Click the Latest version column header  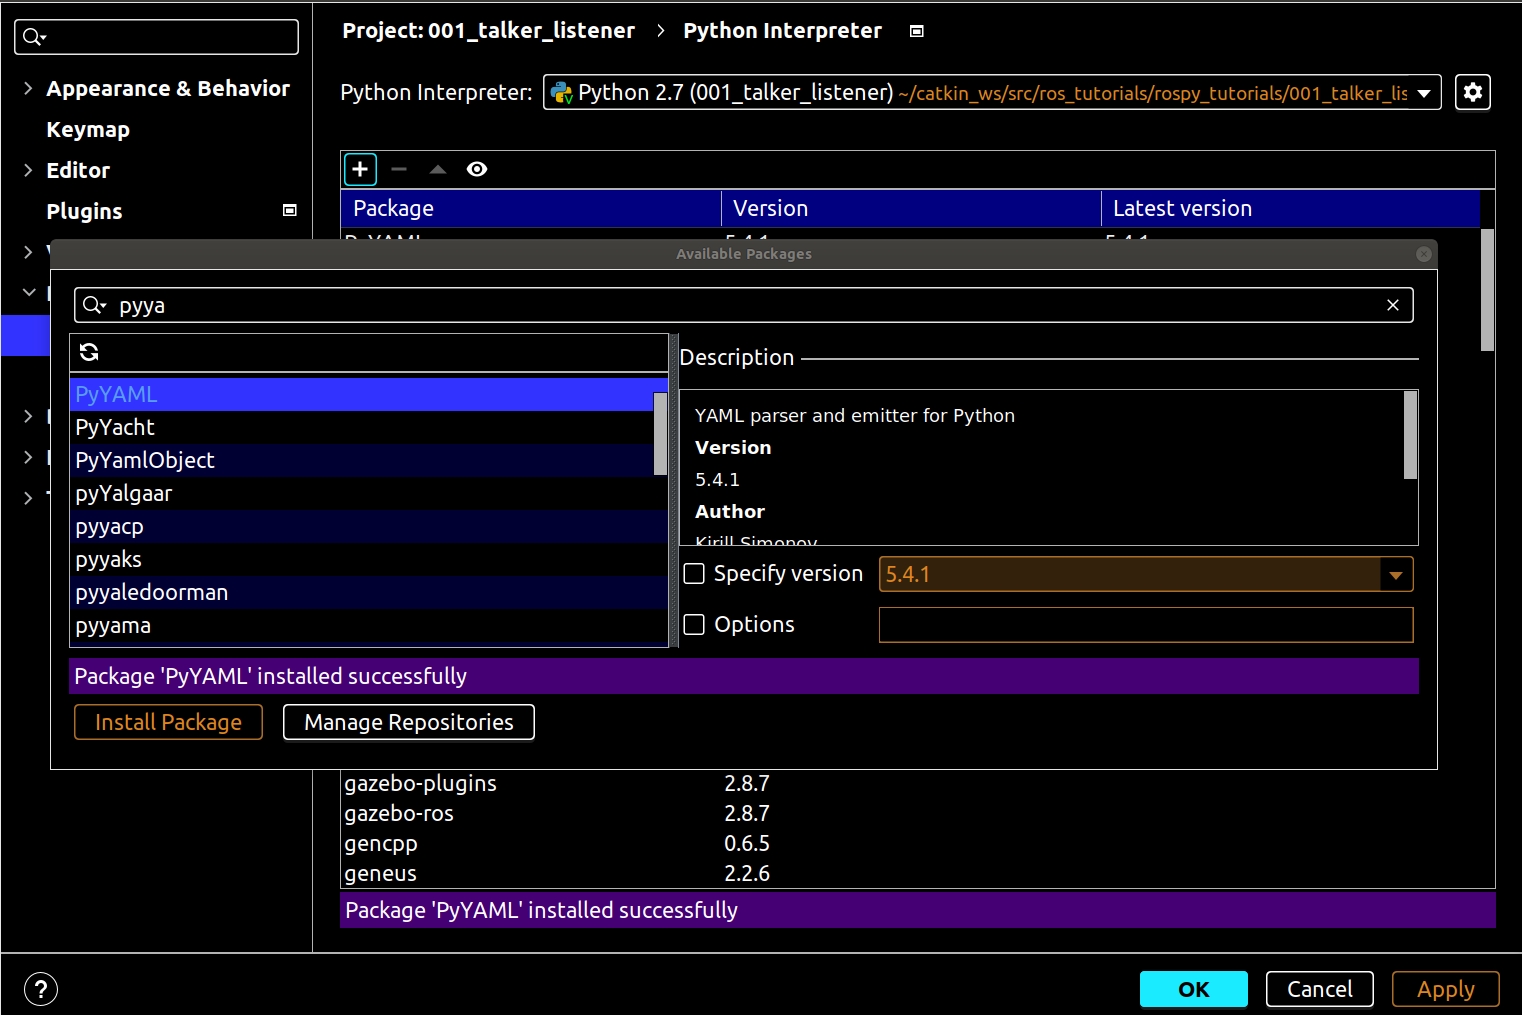click(1290, 208)
